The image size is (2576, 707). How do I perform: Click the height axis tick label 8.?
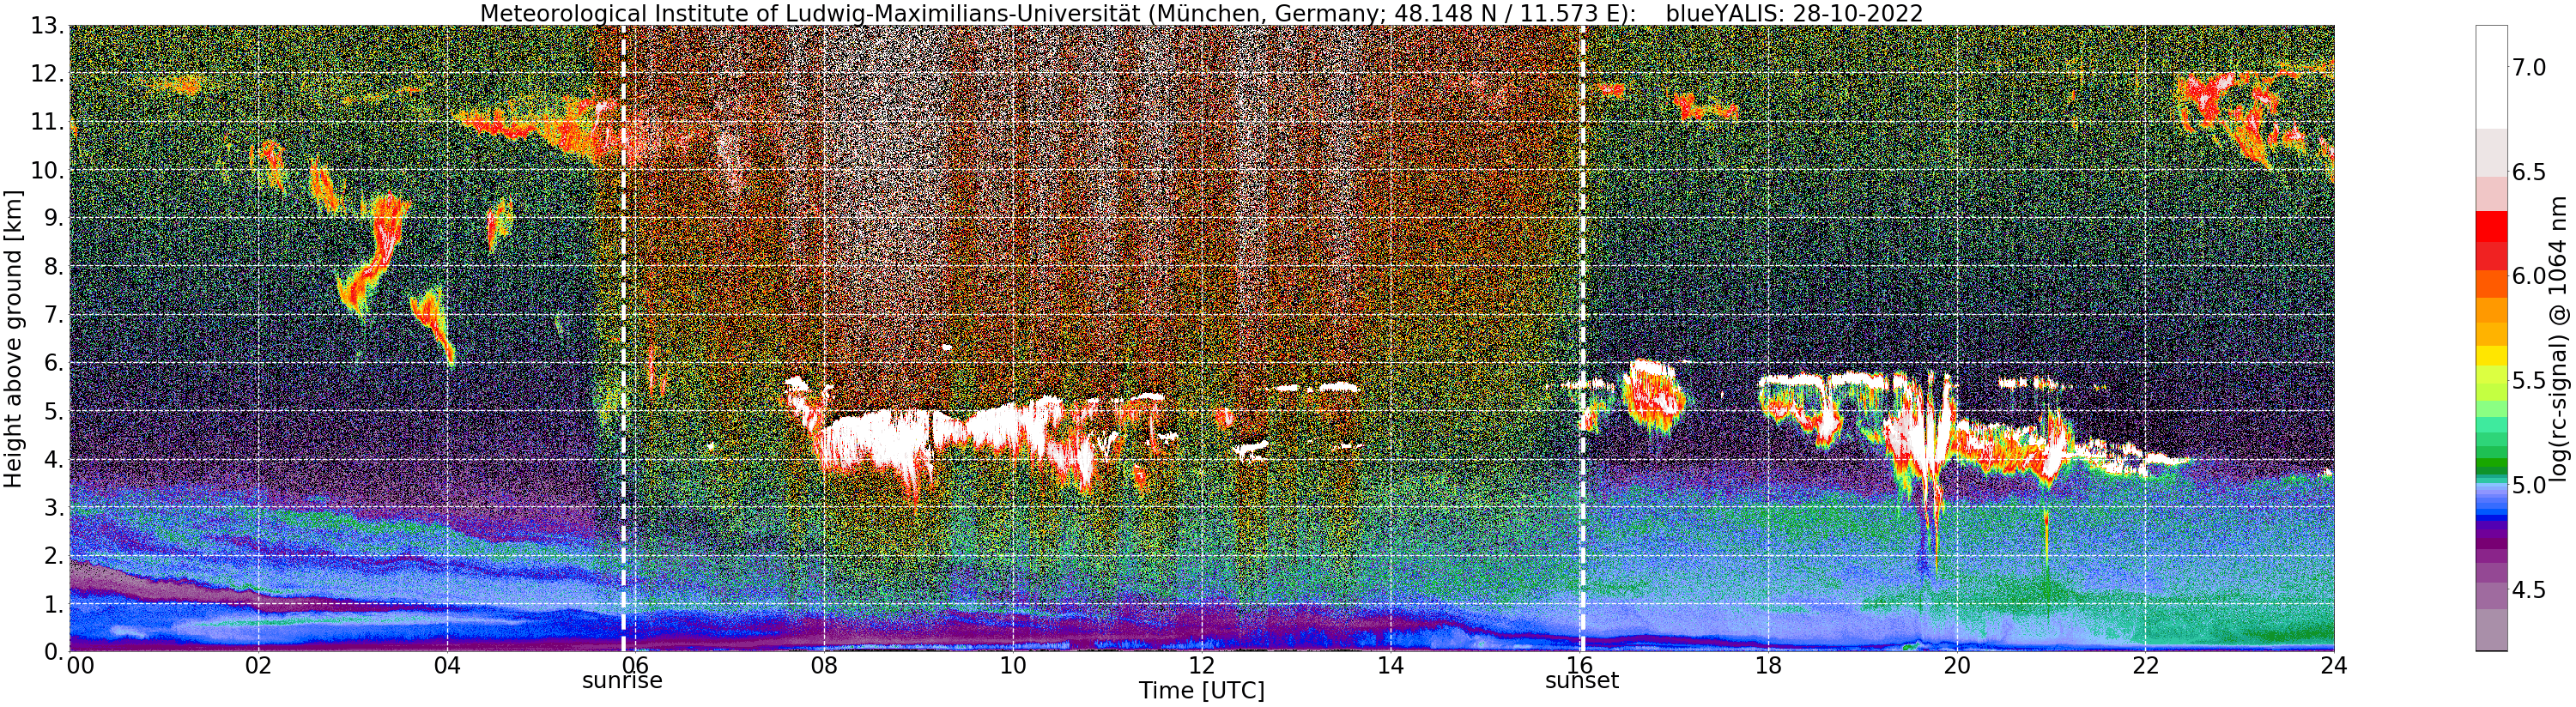click(x=54, y=266)
